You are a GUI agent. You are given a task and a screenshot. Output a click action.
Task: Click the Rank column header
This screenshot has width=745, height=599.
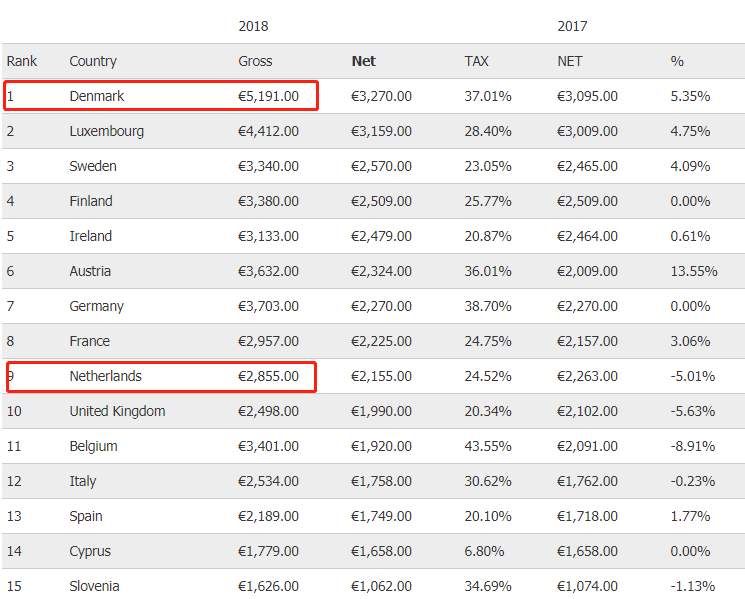(22, 61)
